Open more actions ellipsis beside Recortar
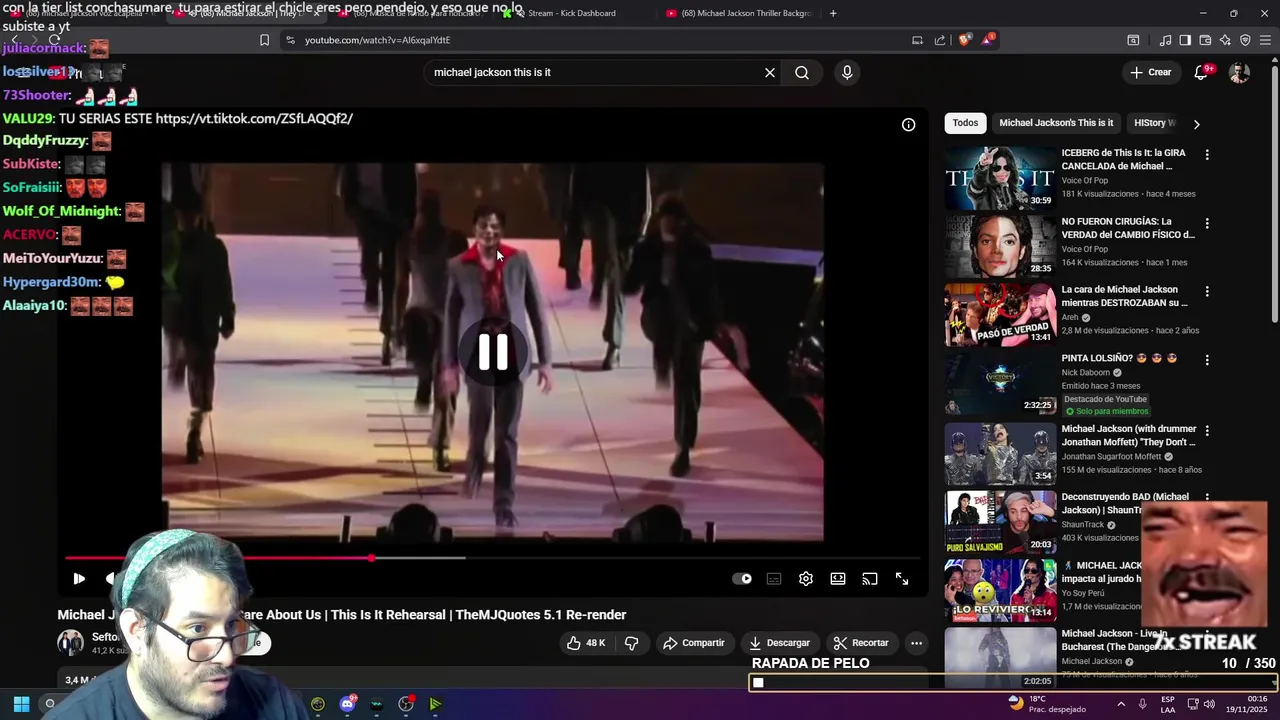The image size is (1280, 720). pos(916,643)
